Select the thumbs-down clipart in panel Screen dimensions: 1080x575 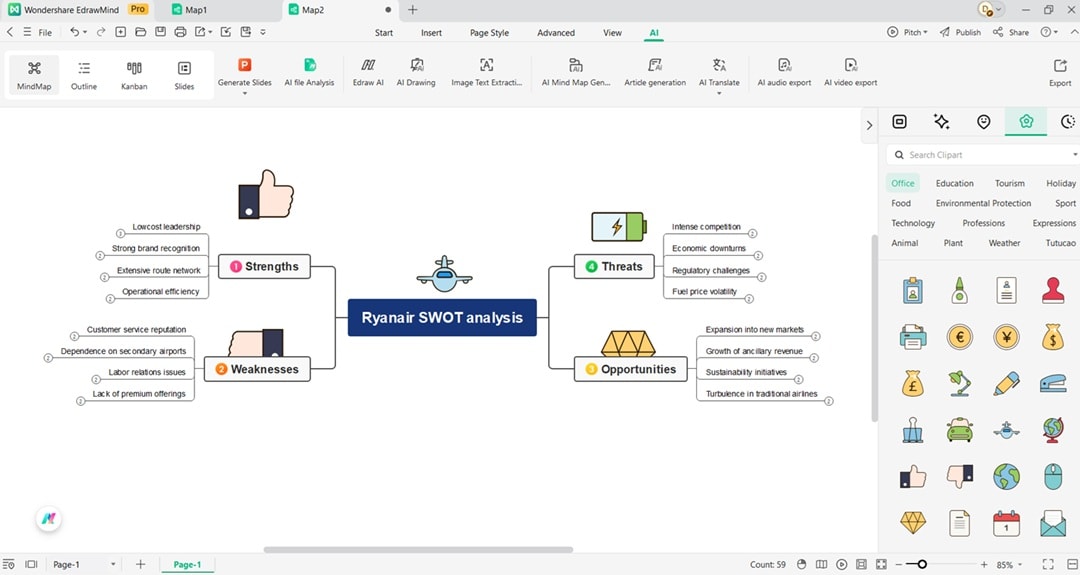pyautogui.click(x=959, y=476)
